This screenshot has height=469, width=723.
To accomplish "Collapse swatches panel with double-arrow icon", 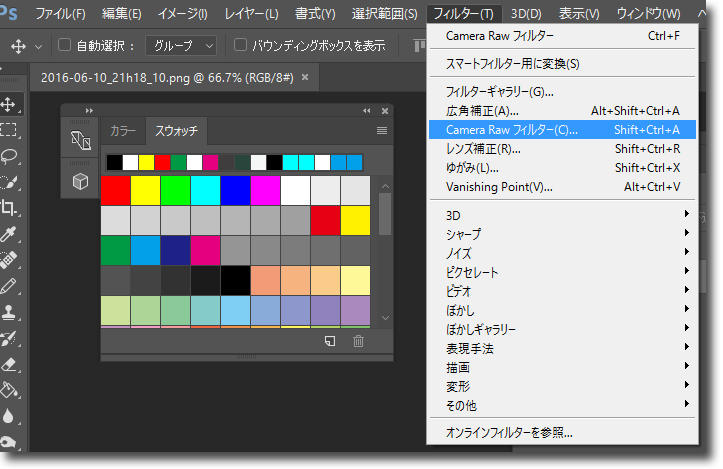I will (x=367, y=111).
